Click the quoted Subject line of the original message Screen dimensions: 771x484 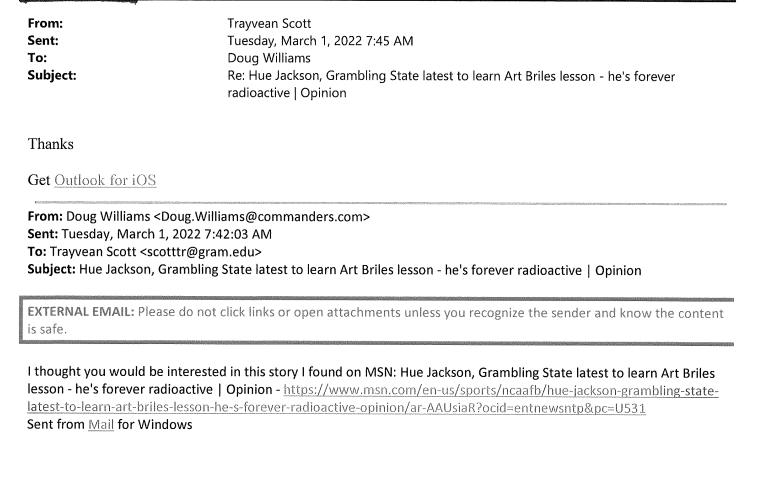pos(334,270)
